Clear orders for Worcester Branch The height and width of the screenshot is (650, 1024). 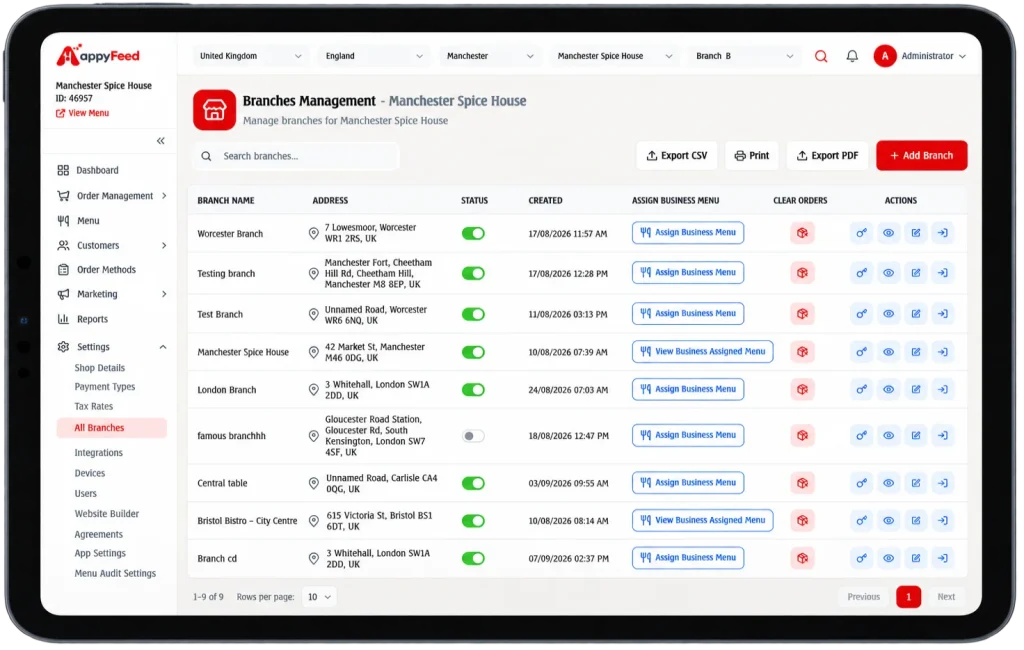click(x=802, y=233)
